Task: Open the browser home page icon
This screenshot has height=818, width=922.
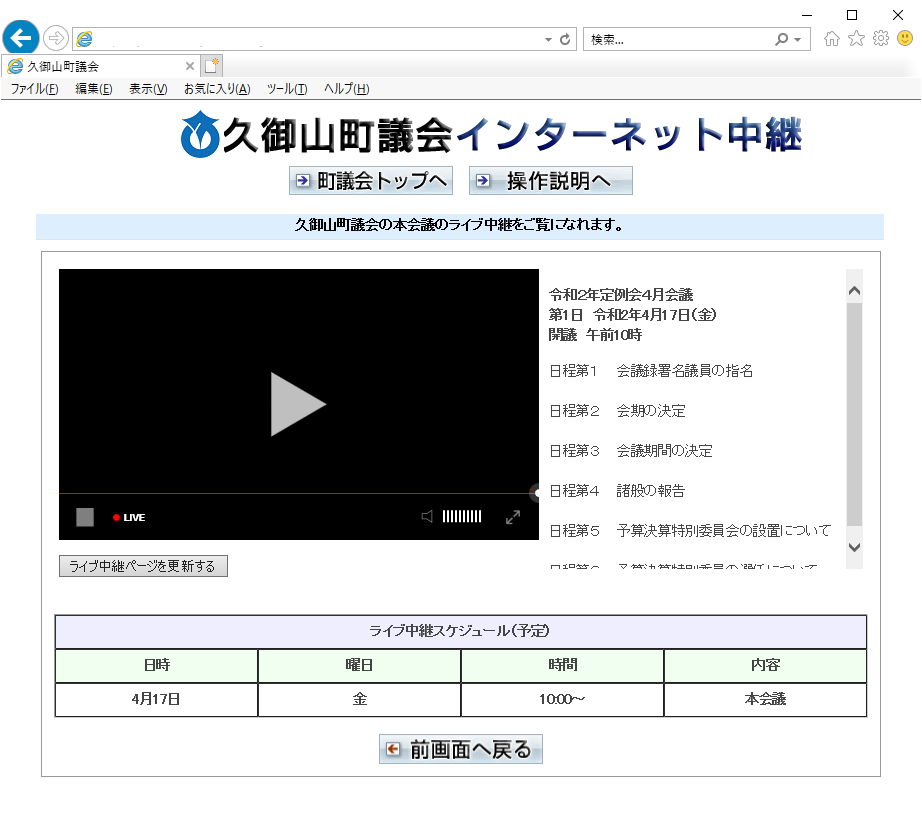Action: point(831,39)
